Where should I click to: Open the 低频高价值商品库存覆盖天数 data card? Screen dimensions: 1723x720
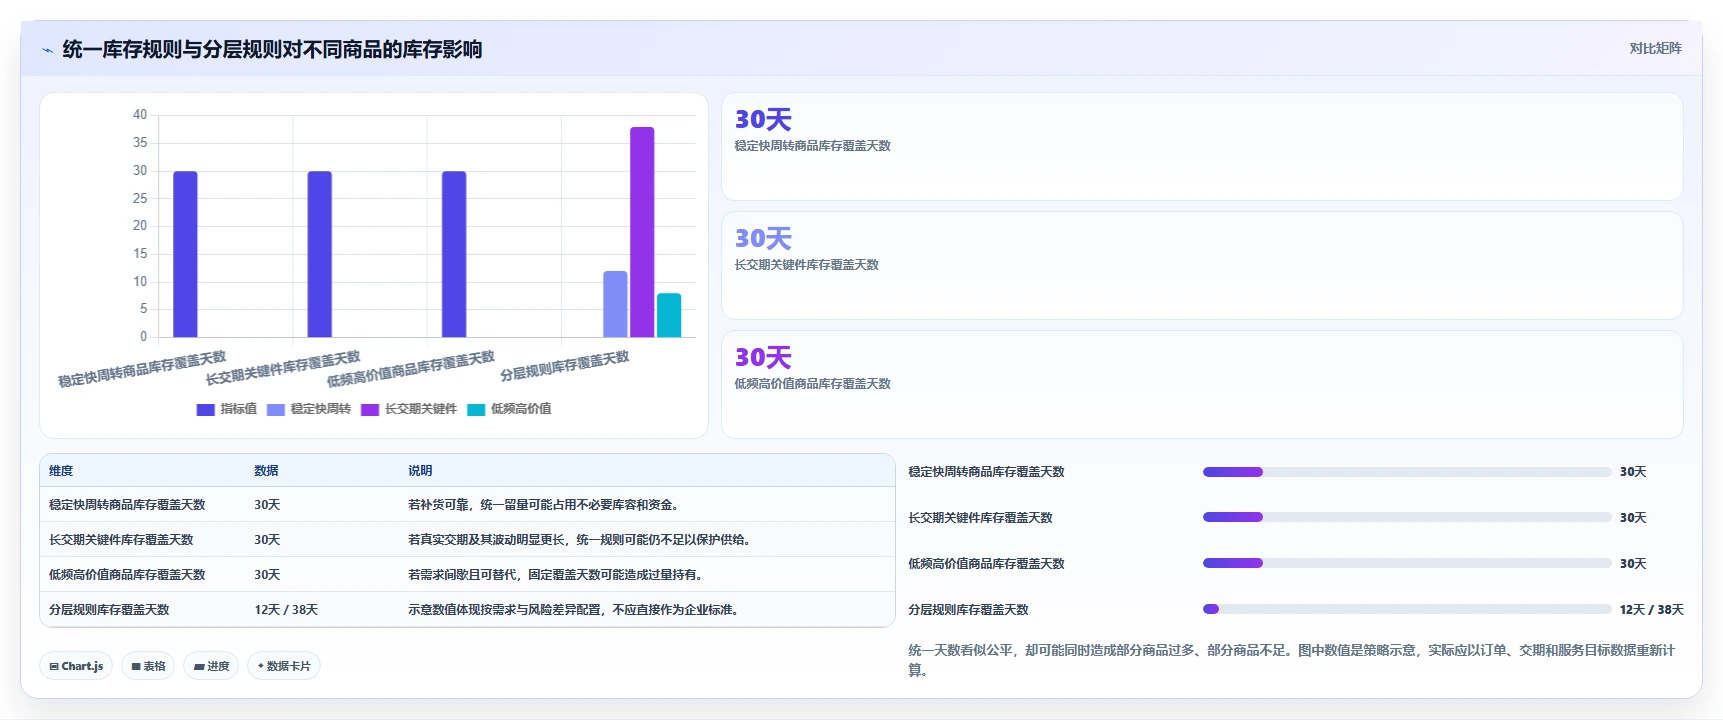[1202, 385]
